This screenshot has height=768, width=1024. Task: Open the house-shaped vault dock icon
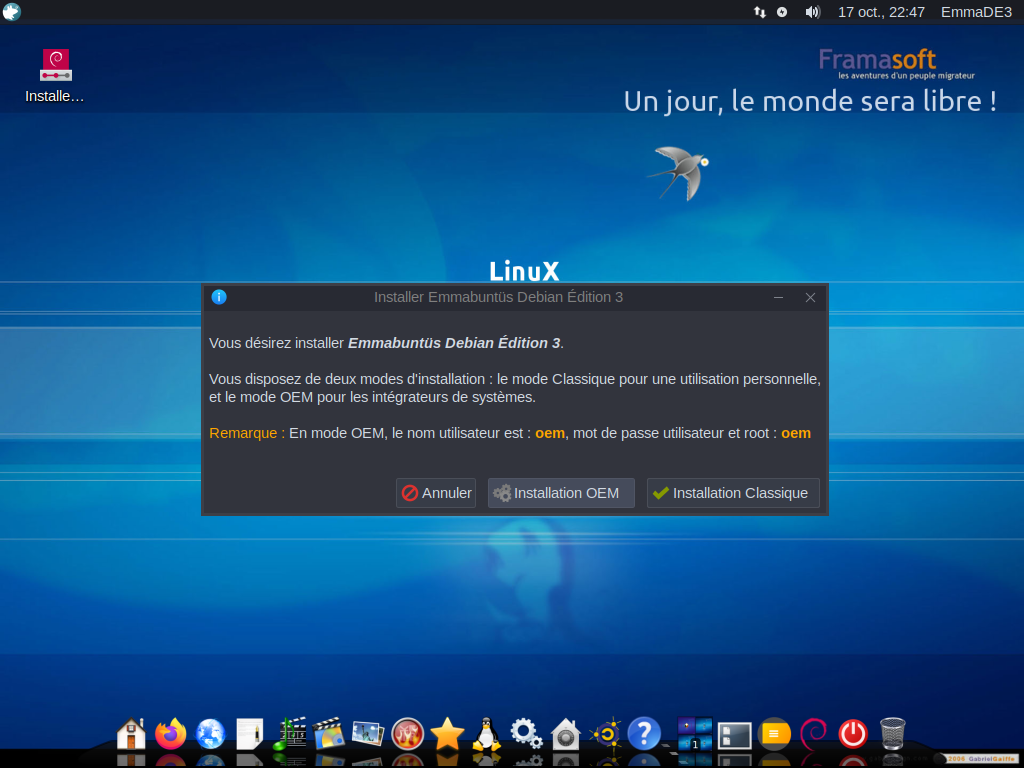(566, 734)
